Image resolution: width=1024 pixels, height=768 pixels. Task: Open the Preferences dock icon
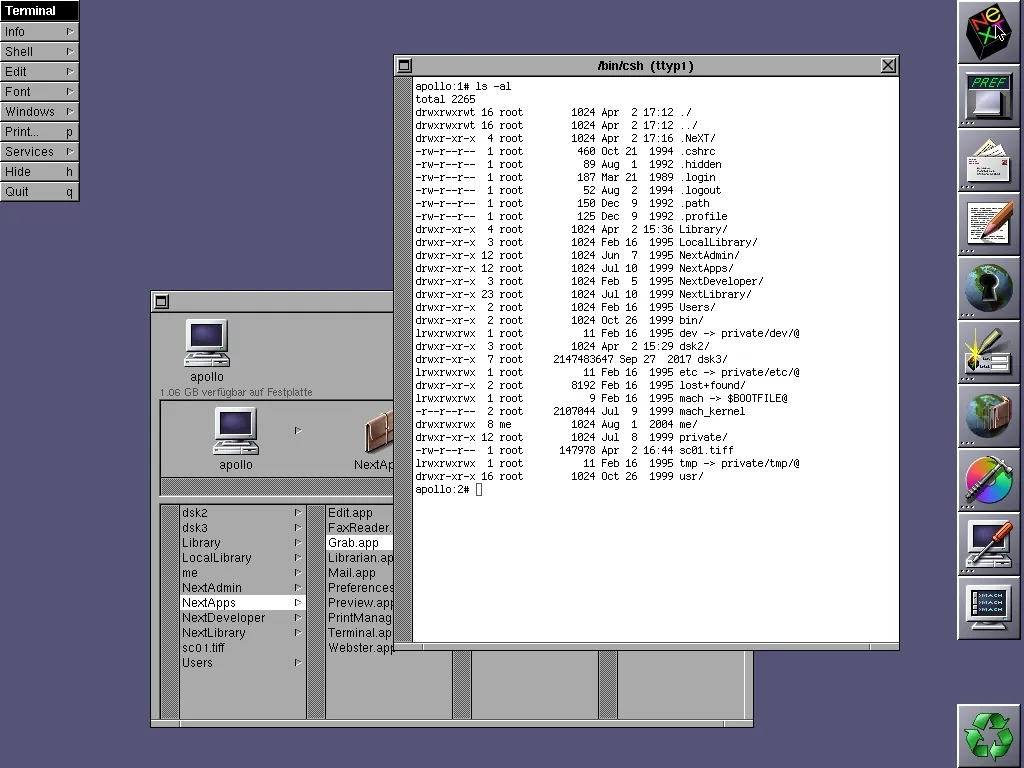click(x=989, y=96)
